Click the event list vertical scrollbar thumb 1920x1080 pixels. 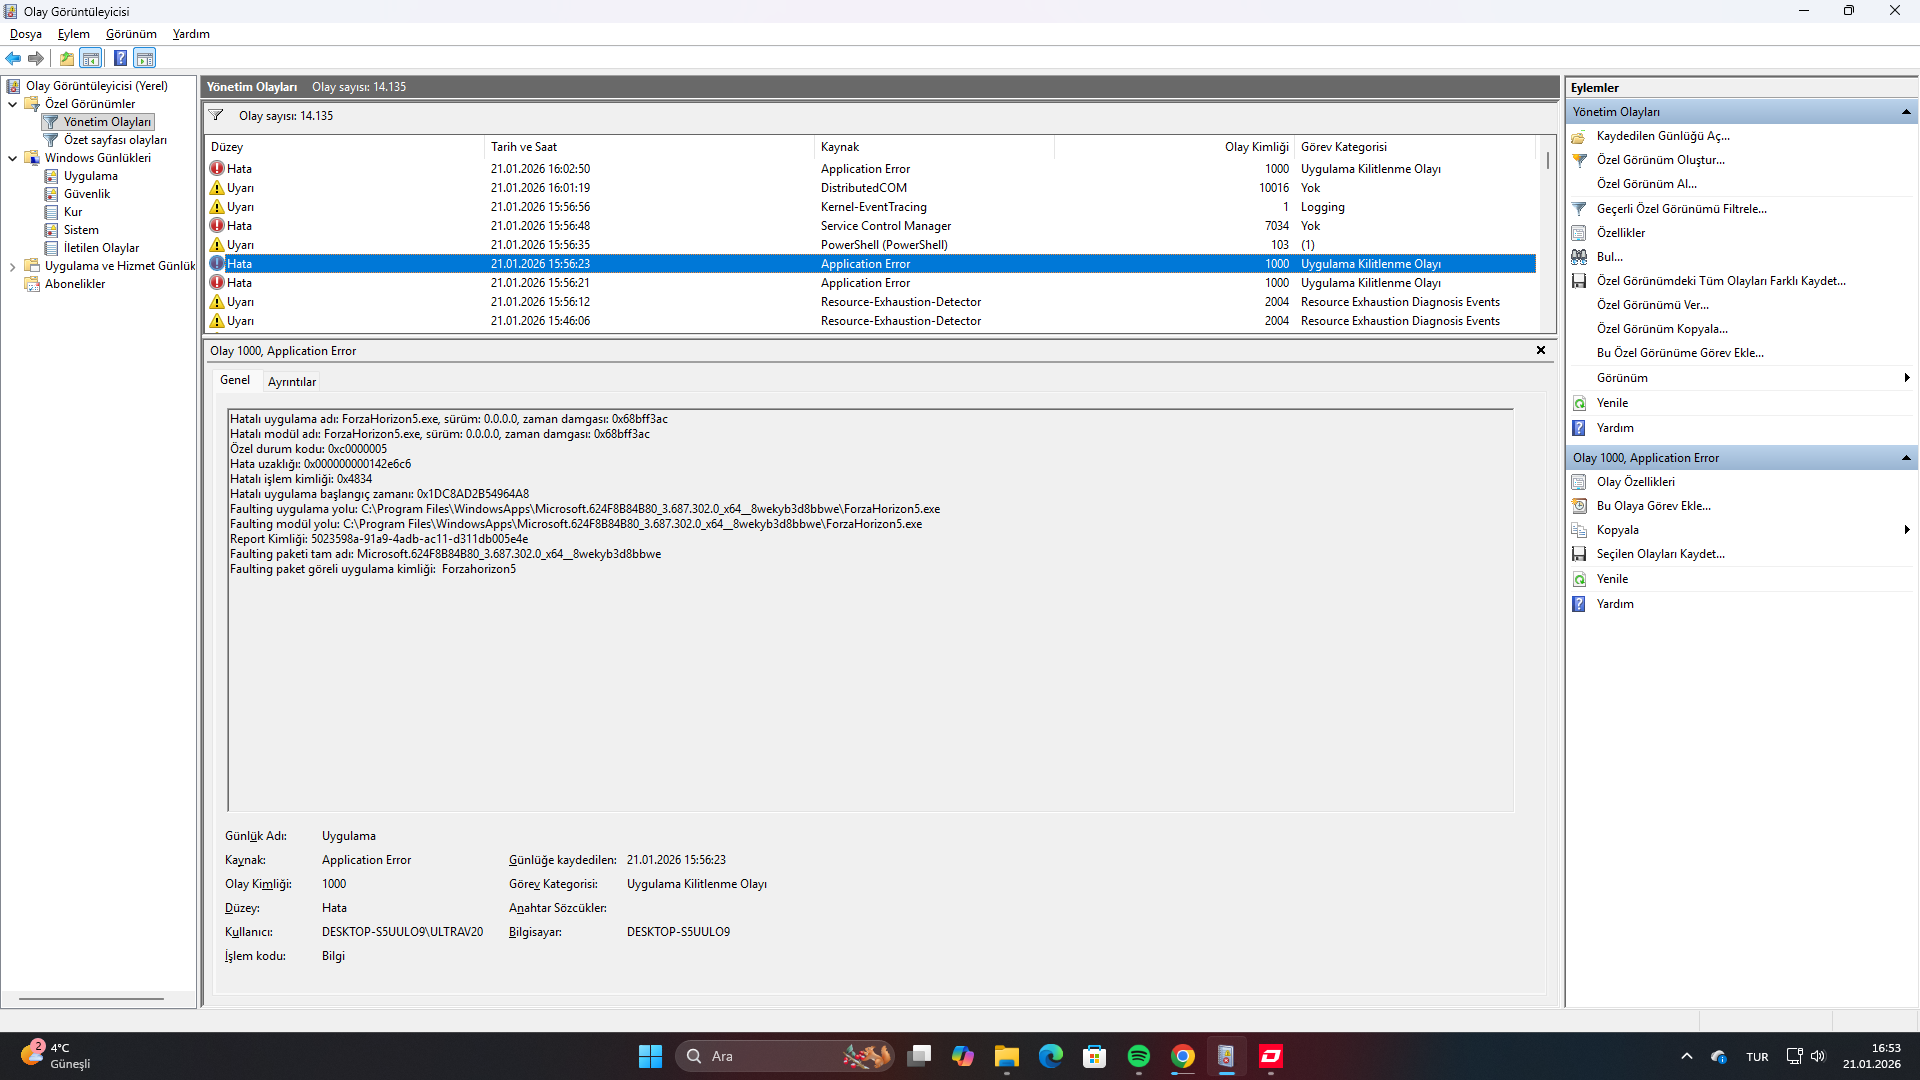click(x=1548, y=160)
